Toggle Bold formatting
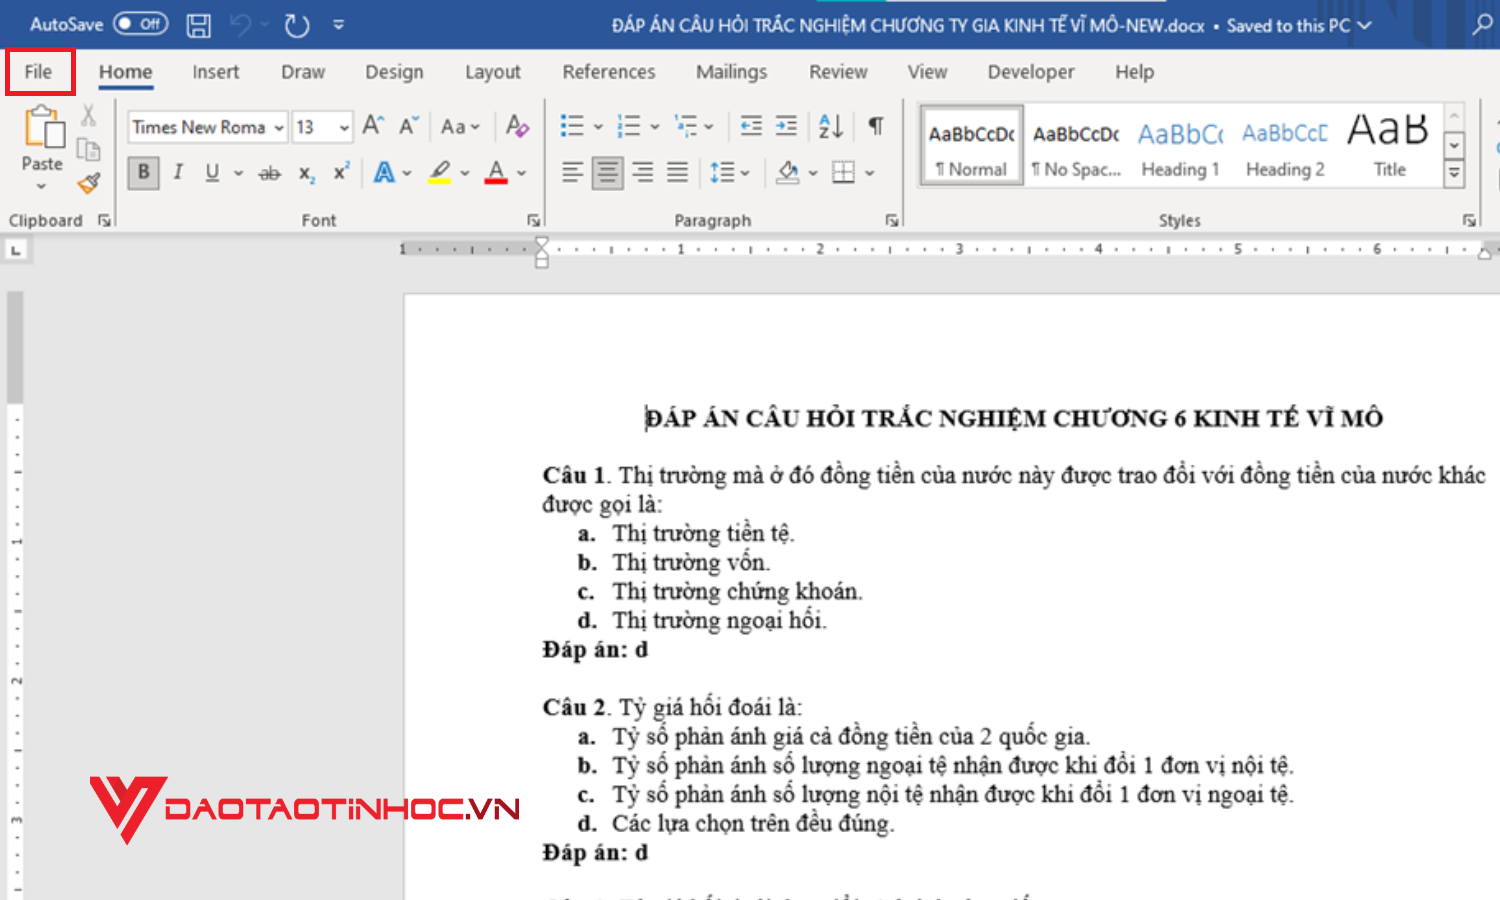The height and width of the screenshot is (900, 1500). [x=143, y=173]
